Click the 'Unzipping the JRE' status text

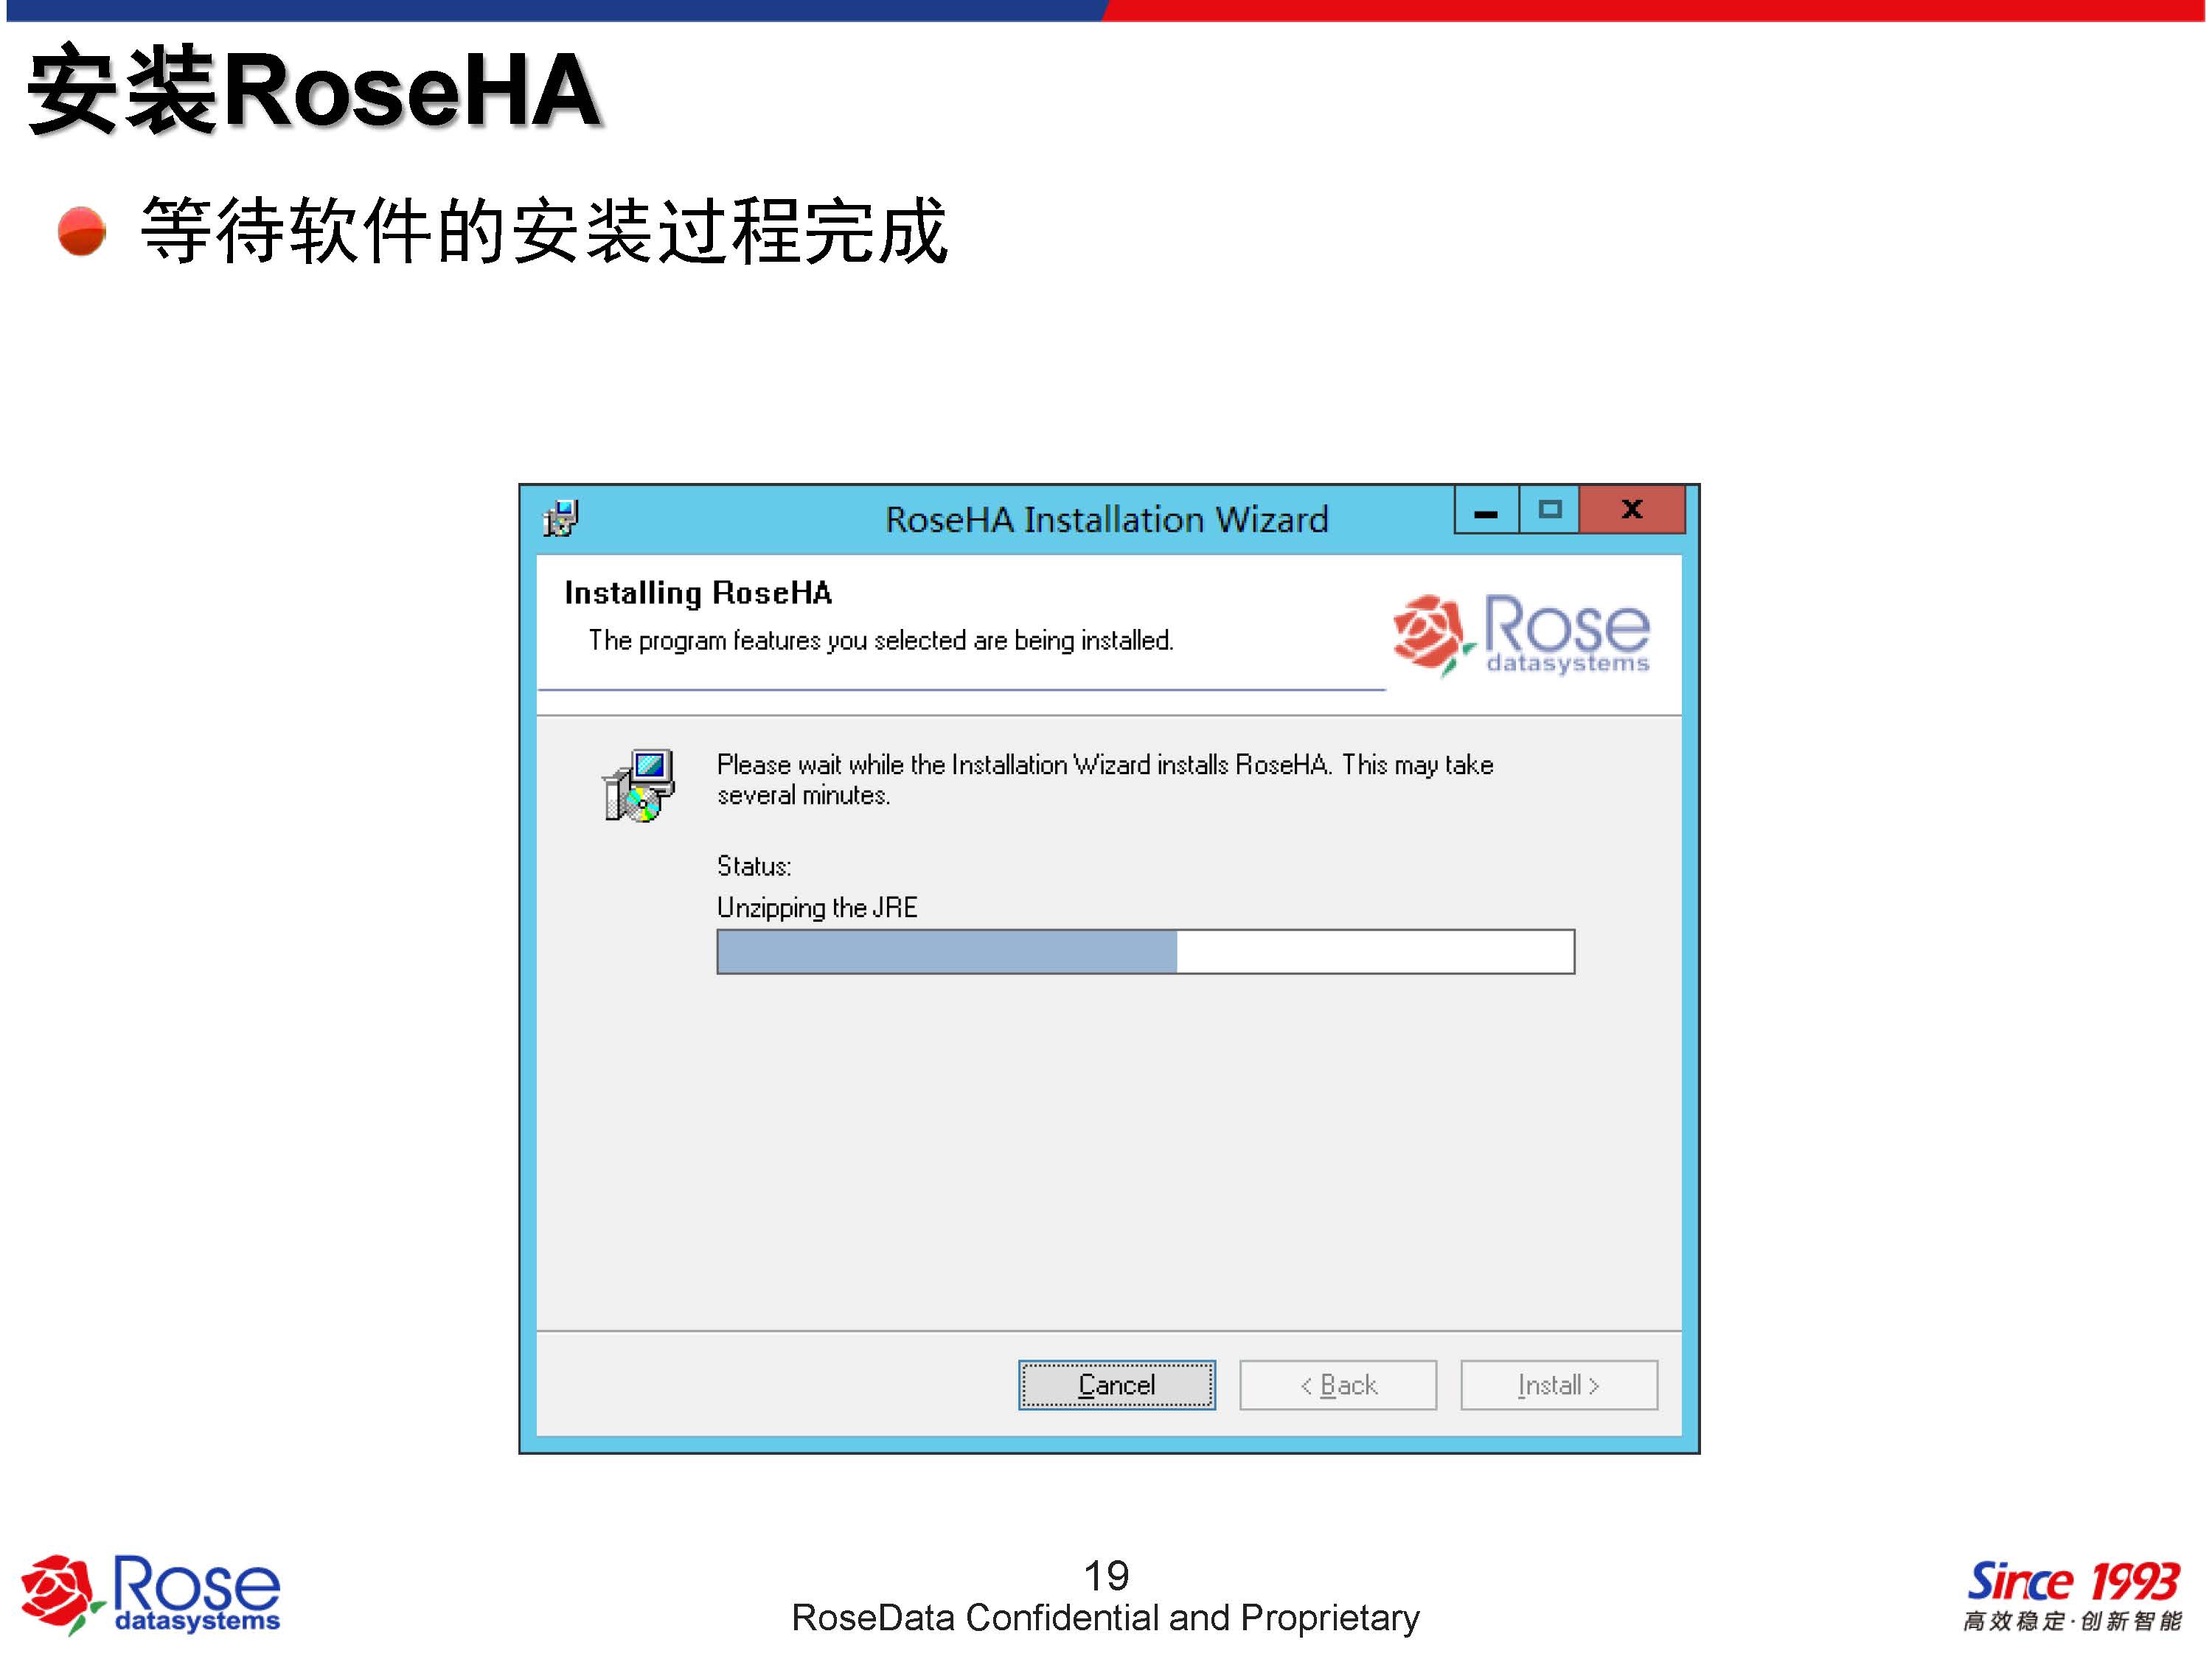pos(817,908)
